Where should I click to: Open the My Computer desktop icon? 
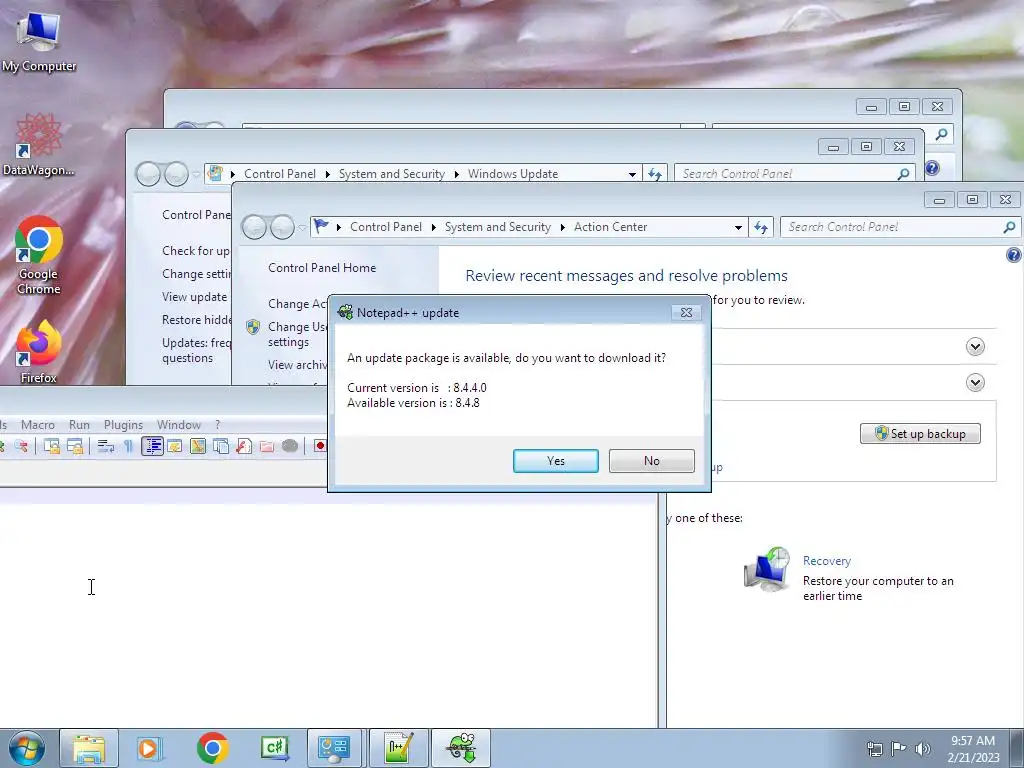(x=39, y=42)
